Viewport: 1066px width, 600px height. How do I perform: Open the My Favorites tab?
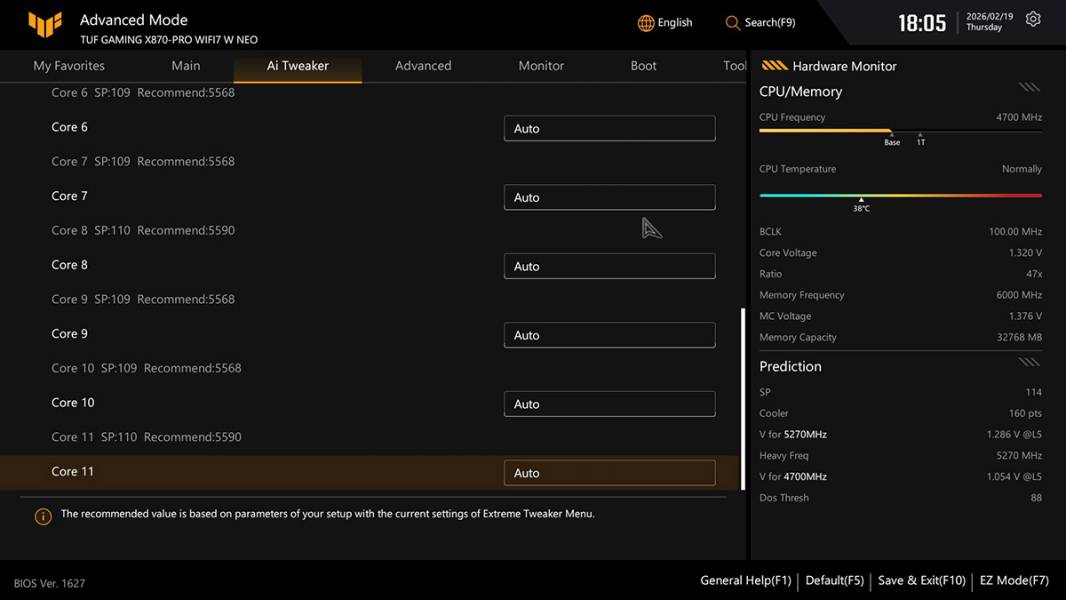pyautogui.click(x=69, y=66)
